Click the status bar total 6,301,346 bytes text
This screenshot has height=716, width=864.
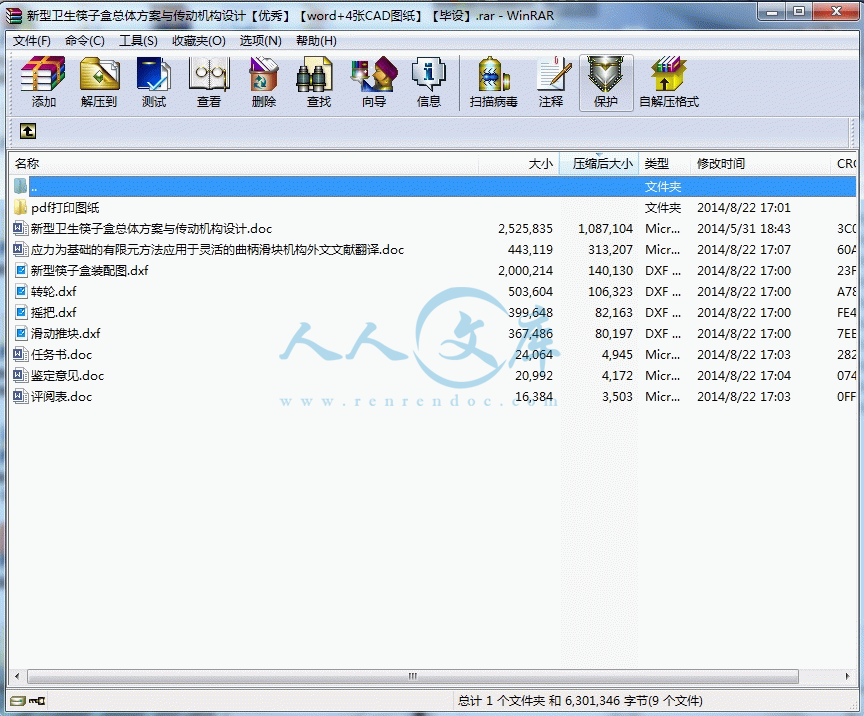click(580, 701)
